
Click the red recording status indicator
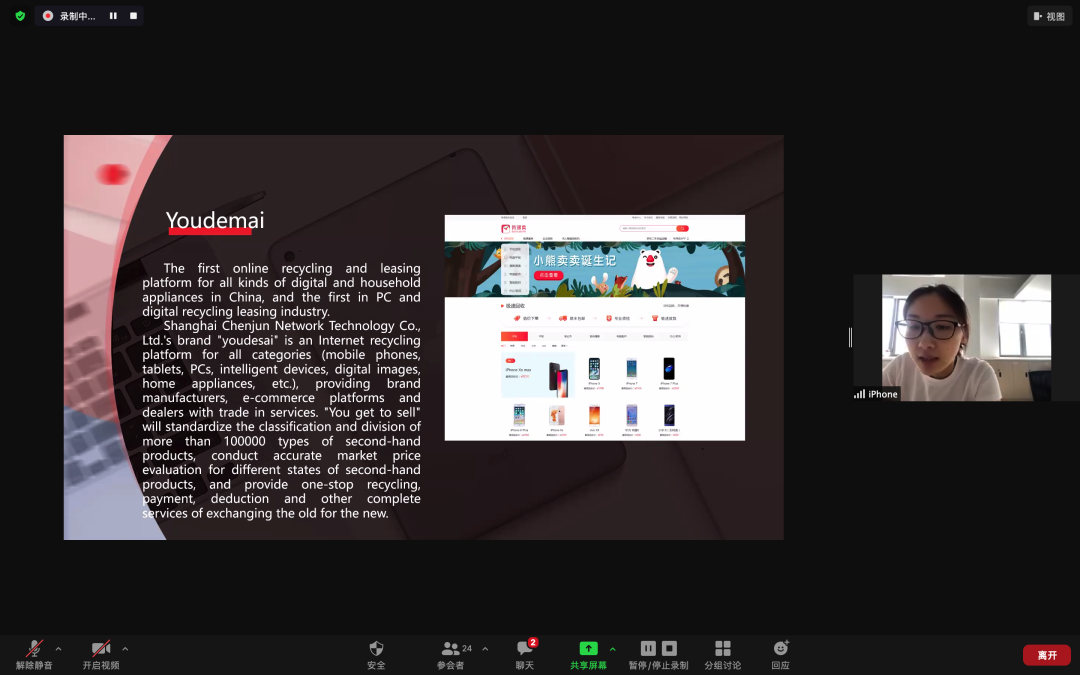click(48, 16)
